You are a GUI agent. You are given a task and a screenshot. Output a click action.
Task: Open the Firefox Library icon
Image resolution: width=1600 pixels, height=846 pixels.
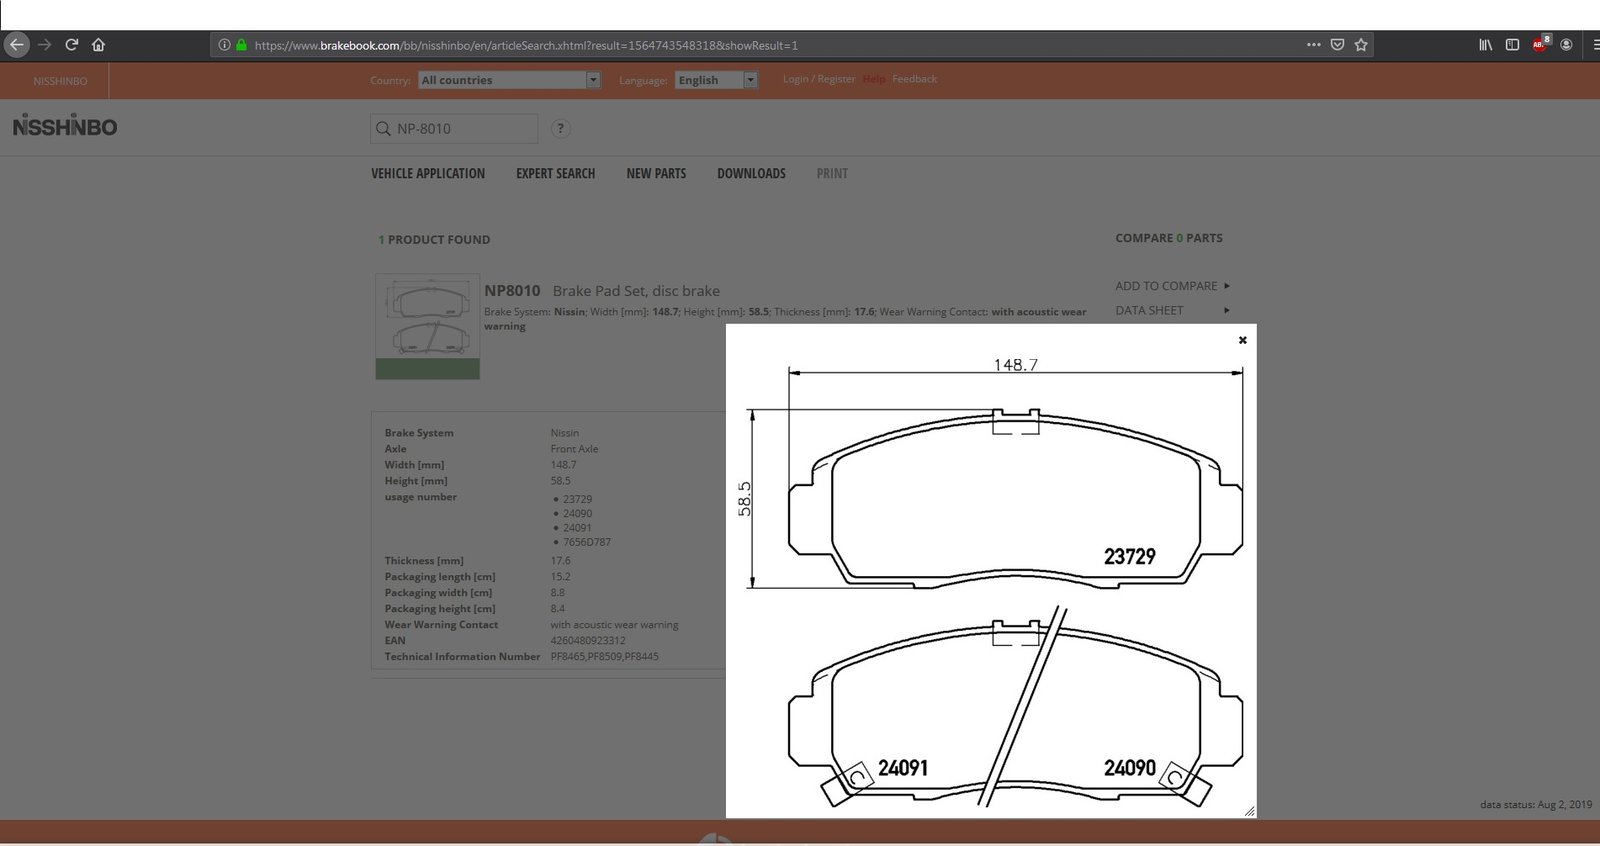click(x=1486, y=45)
